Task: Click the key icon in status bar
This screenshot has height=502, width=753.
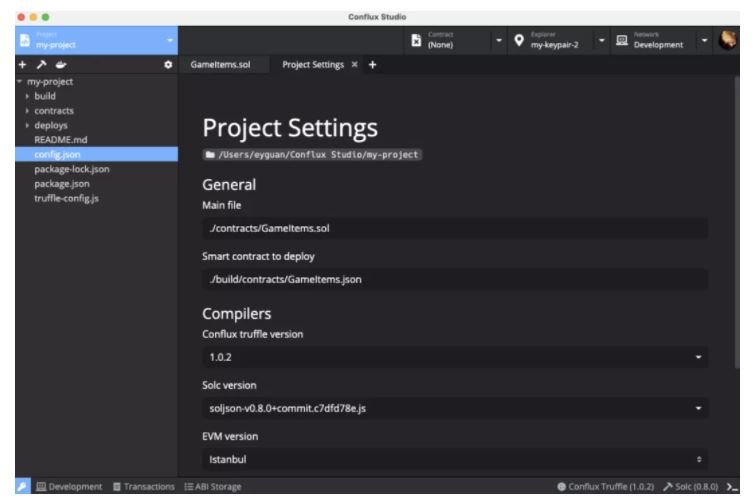Action: tap(23, 486)
